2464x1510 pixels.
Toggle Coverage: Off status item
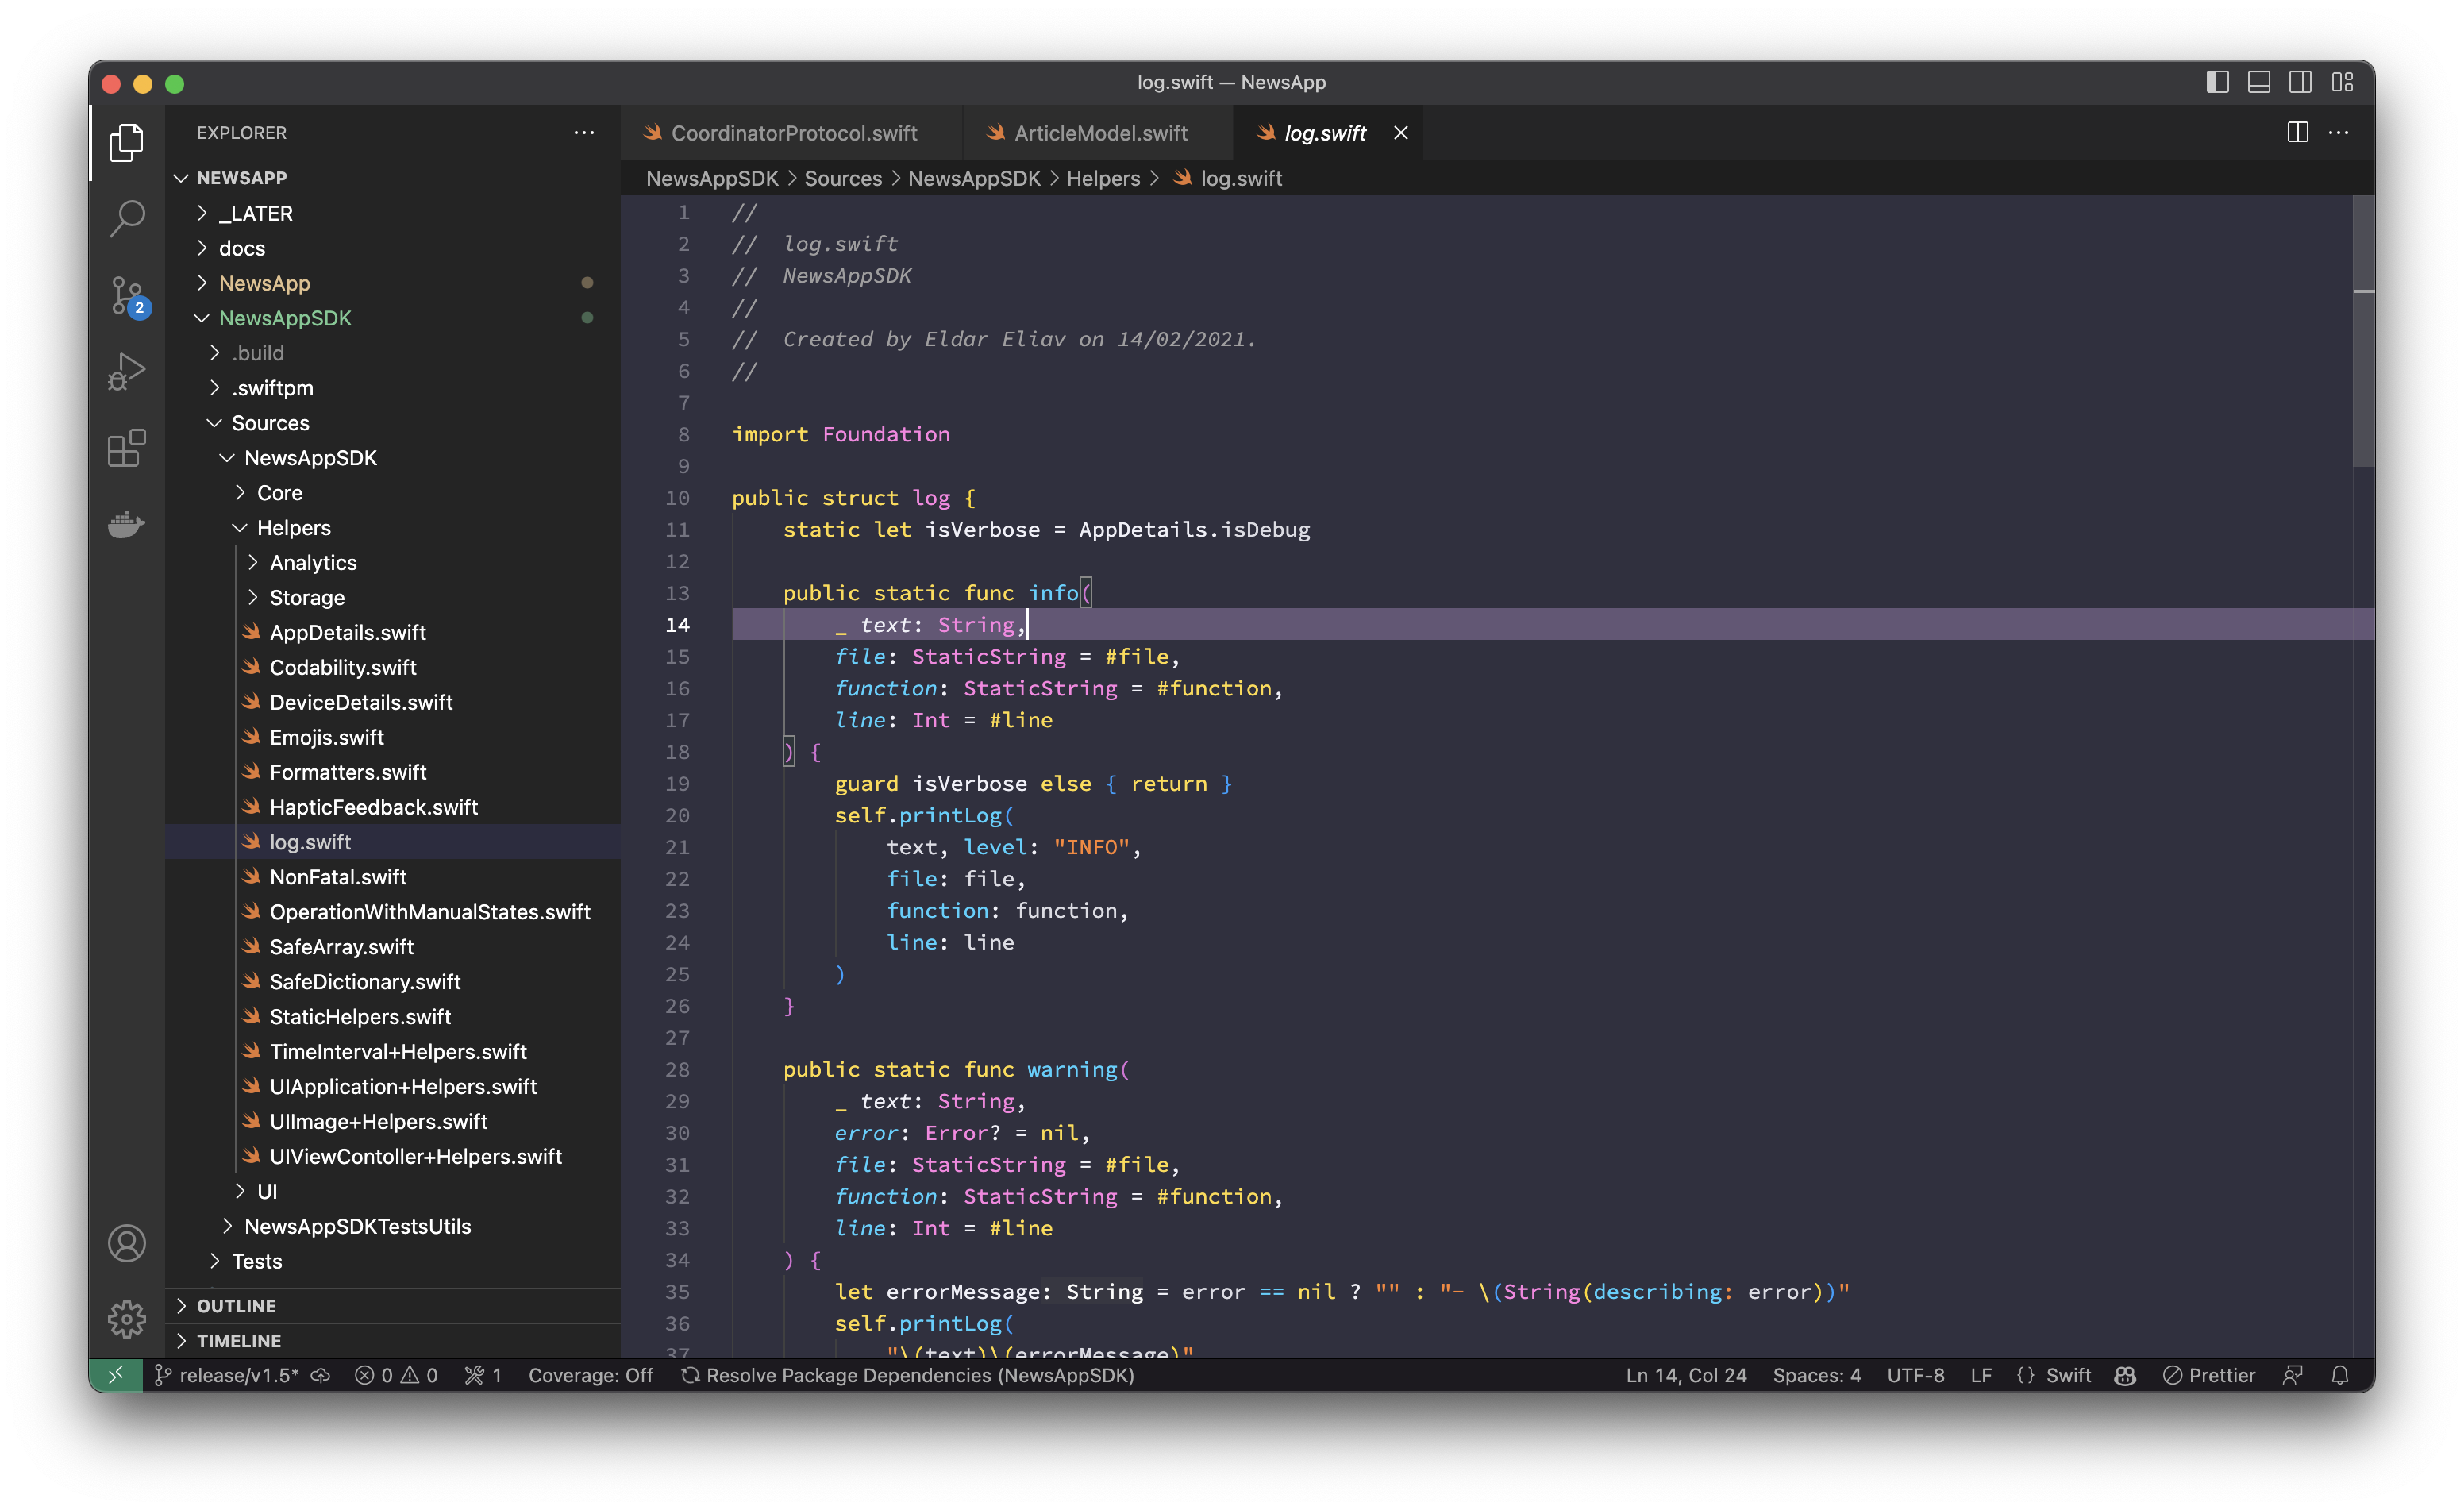(590, 1375)
